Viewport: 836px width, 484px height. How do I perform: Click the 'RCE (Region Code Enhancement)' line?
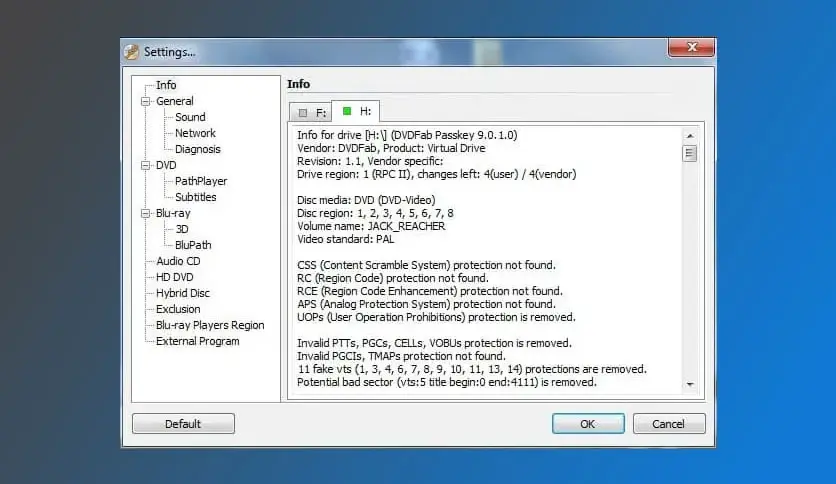(430, 291)
